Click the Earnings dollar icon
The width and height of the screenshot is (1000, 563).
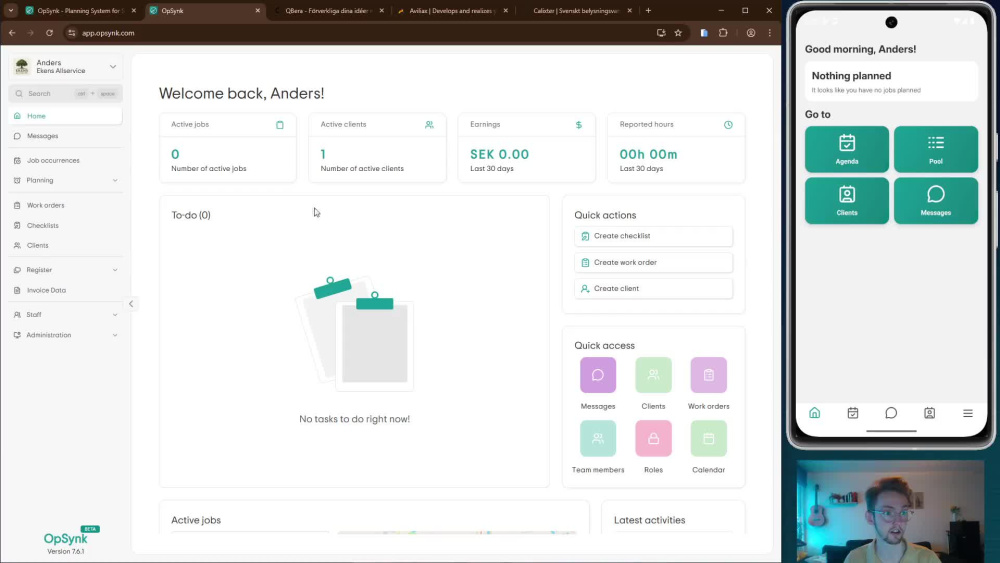pyautogui.click(x=578, y=125)
